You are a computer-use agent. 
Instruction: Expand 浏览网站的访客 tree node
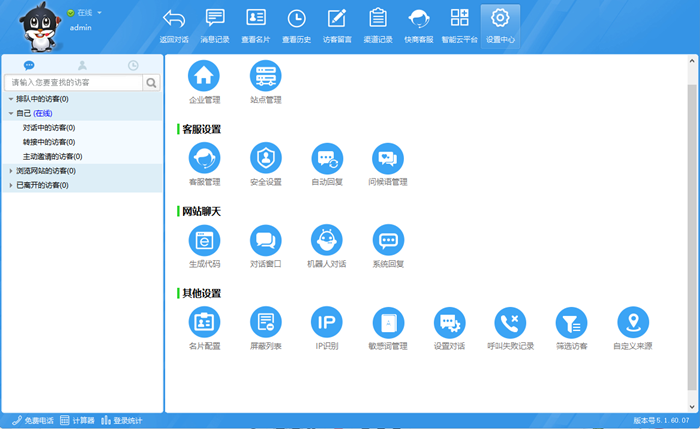coord(11,171)
